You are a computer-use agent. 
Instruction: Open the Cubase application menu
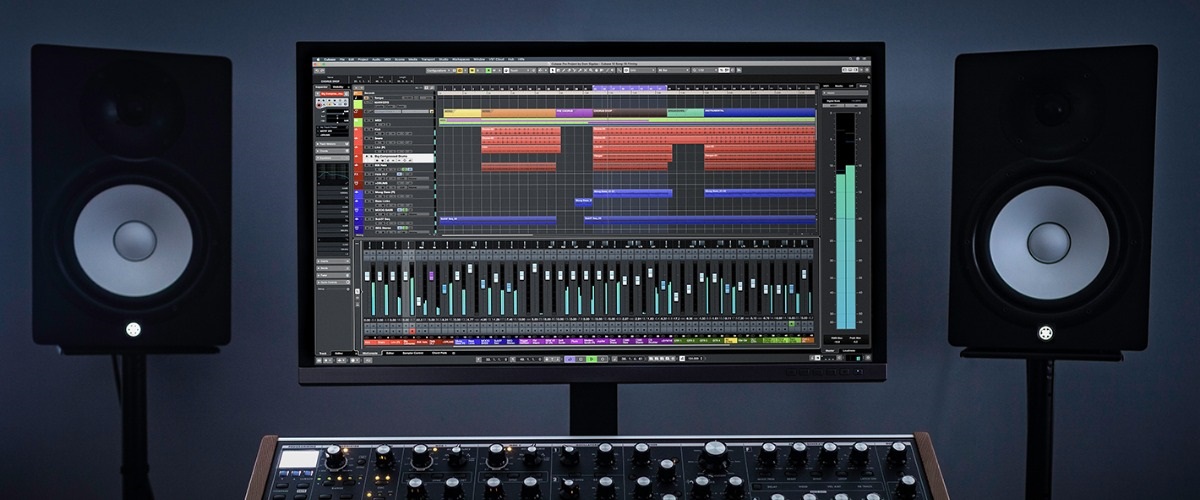328,59
